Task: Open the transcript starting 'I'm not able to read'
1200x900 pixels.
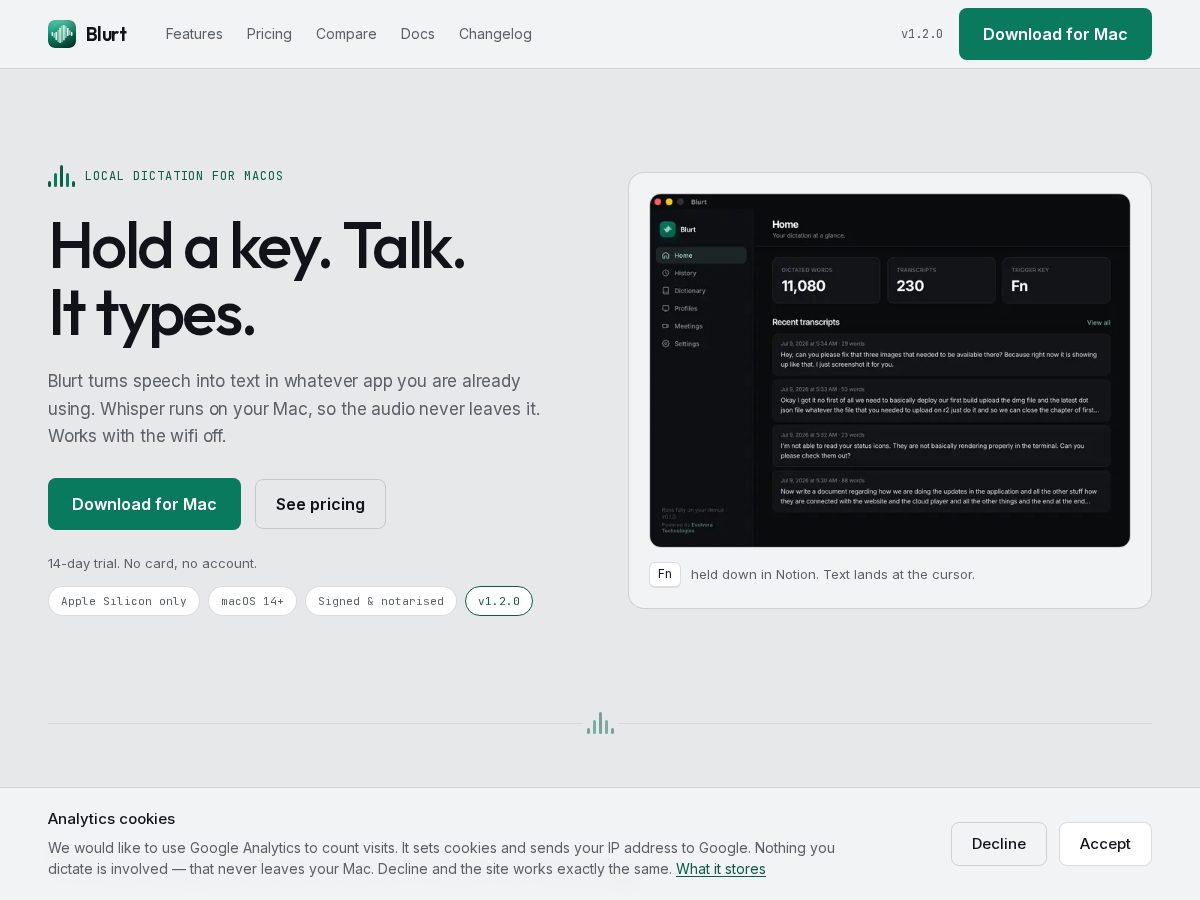Action: click(x=941, y=446)
